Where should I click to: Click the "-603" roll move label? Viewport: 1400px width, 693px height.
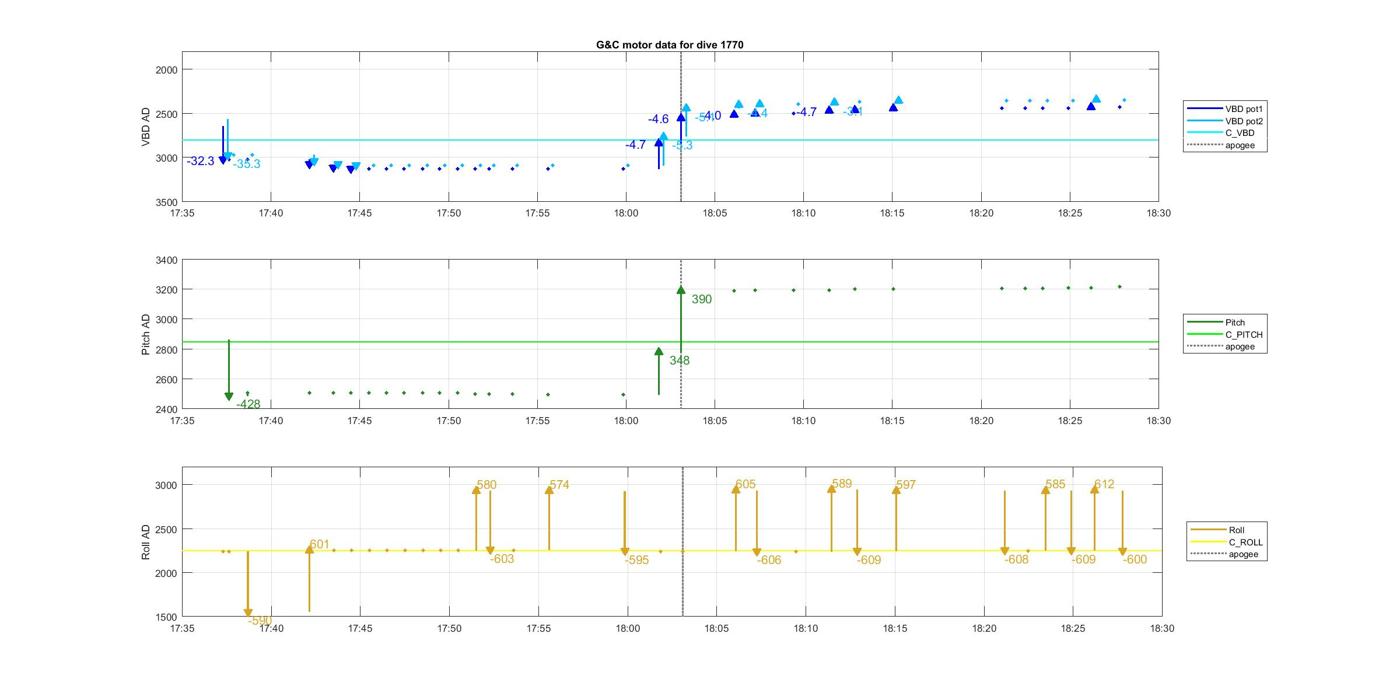pyautogui.click(x=502, y=559)
